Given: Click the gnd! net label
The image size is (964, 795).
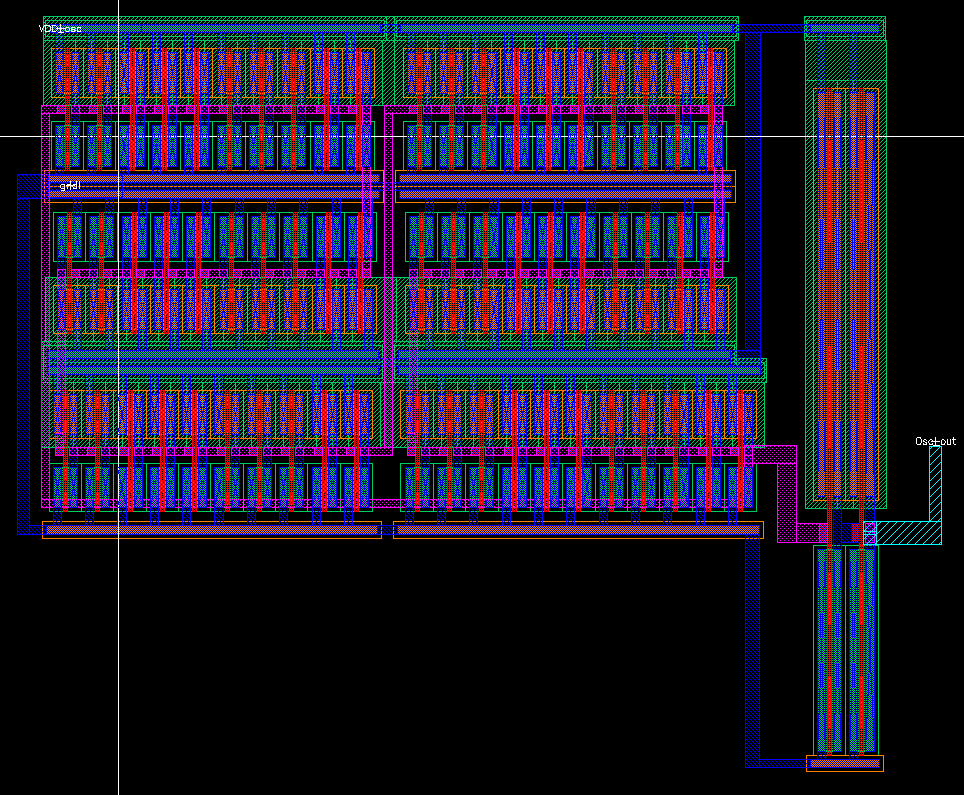Looking at the screenshot, I should coord(69,186).
